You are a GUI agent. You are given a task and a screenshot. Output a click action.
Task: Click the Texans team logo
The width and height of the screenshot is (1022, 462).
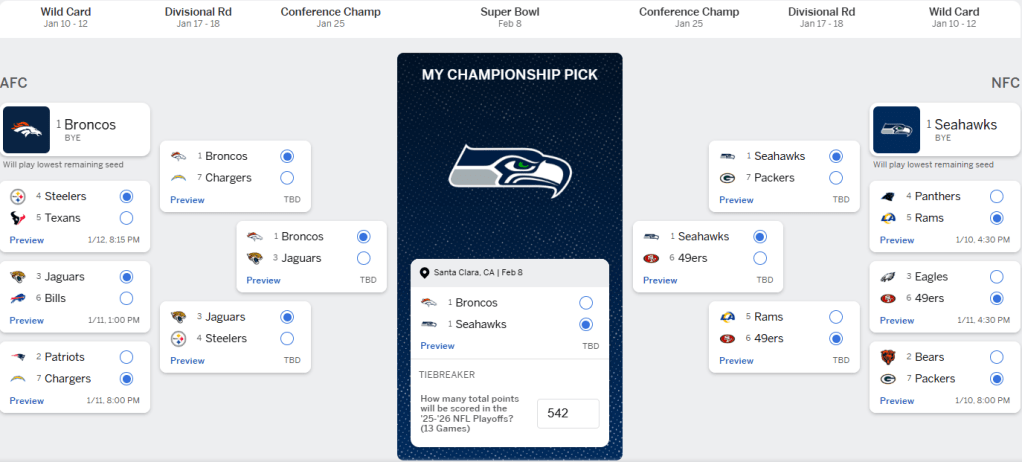[17, 218]
